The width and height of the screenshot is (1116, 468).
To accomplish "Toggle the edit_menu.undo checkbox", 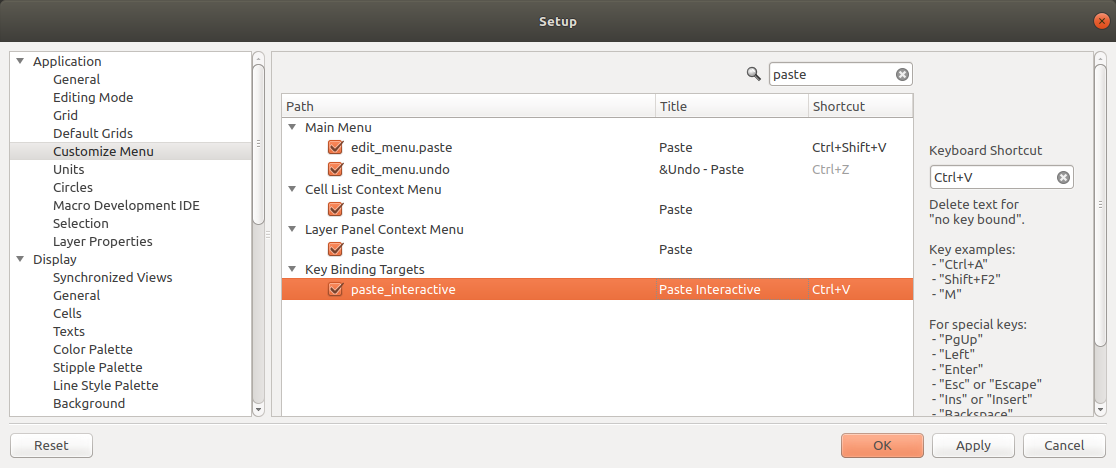I will pyautogui.click(x=336, y=169).
